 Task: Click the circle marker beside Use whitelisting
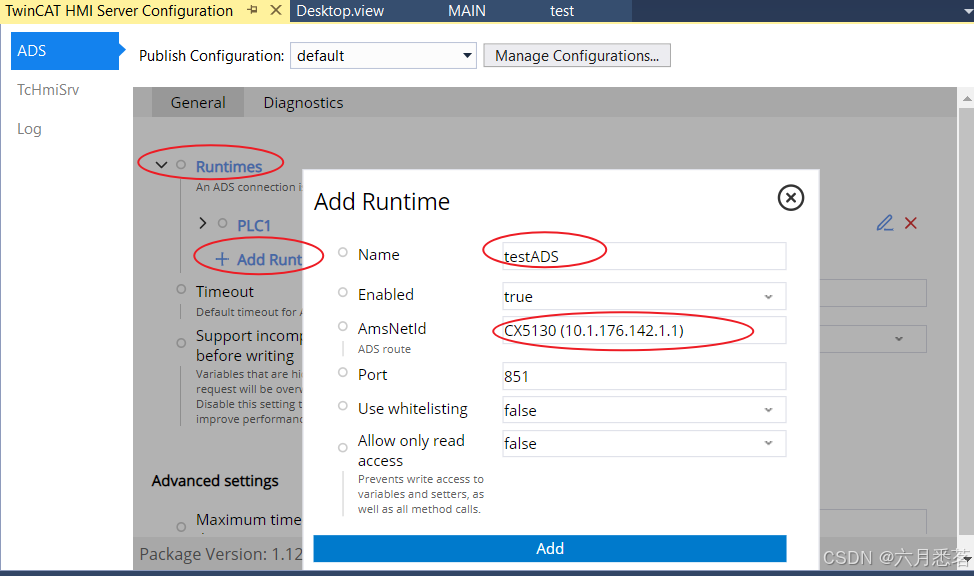coord(342,406)
